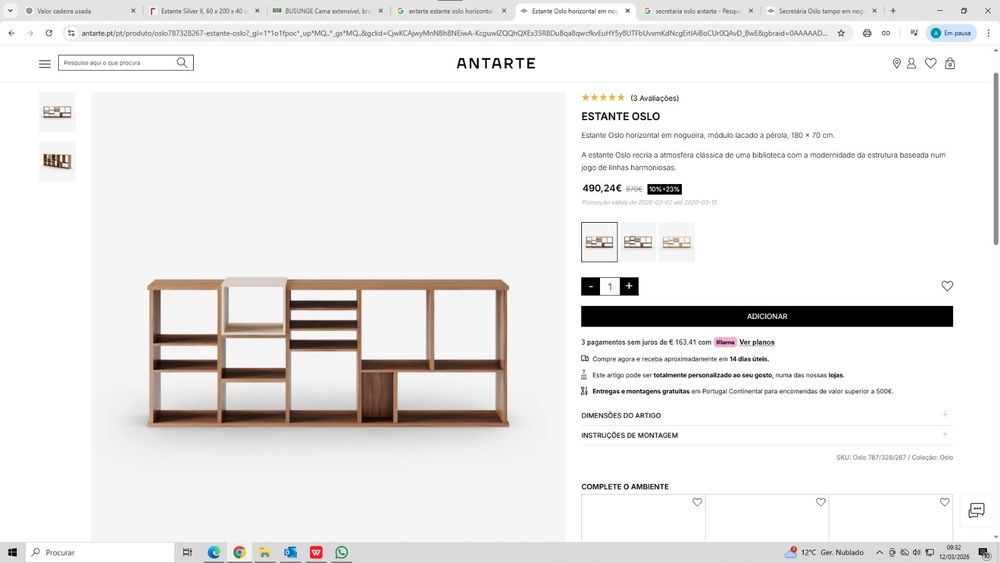Click the lojas link

(836, 375)
